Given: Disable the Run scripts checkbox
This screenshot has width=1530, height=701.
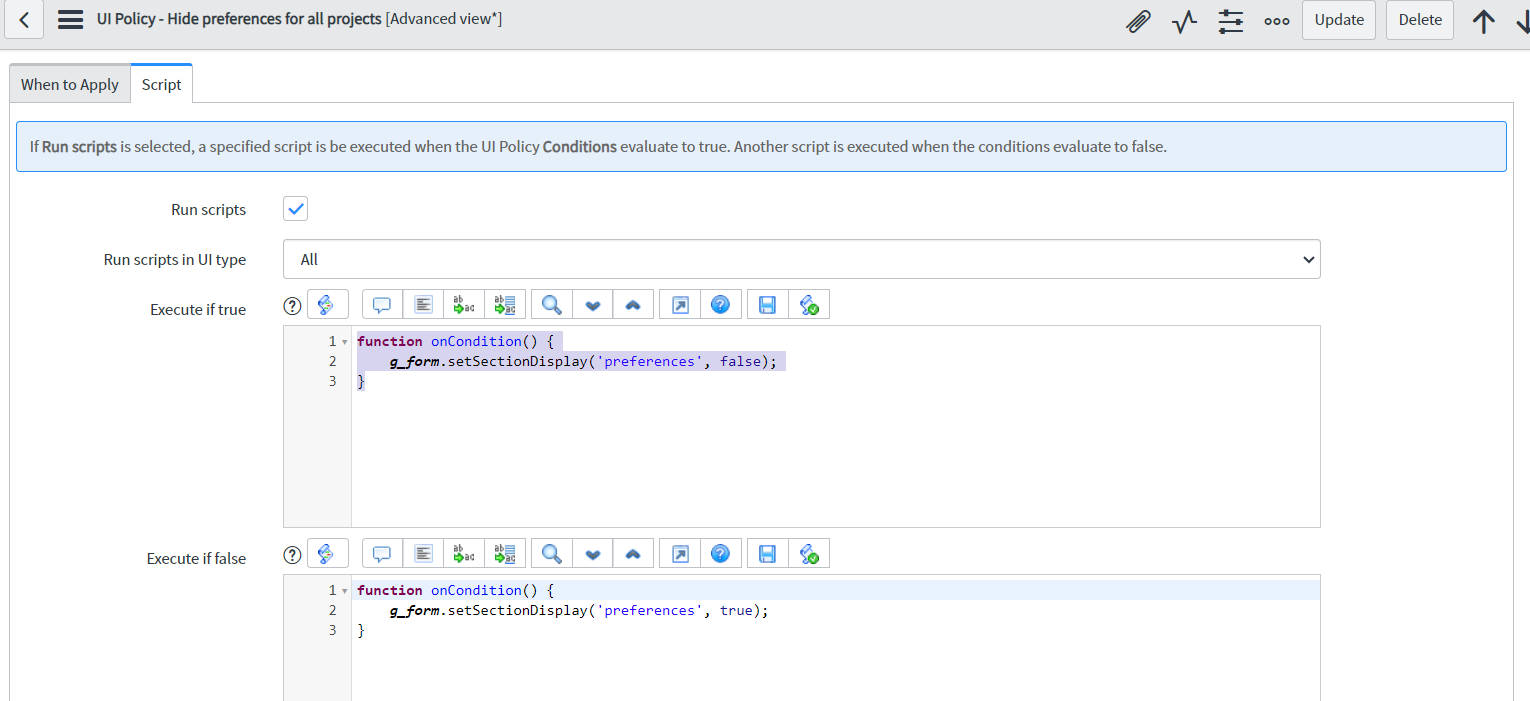Looking at the screenshot, I should click(x=295, y=208).
